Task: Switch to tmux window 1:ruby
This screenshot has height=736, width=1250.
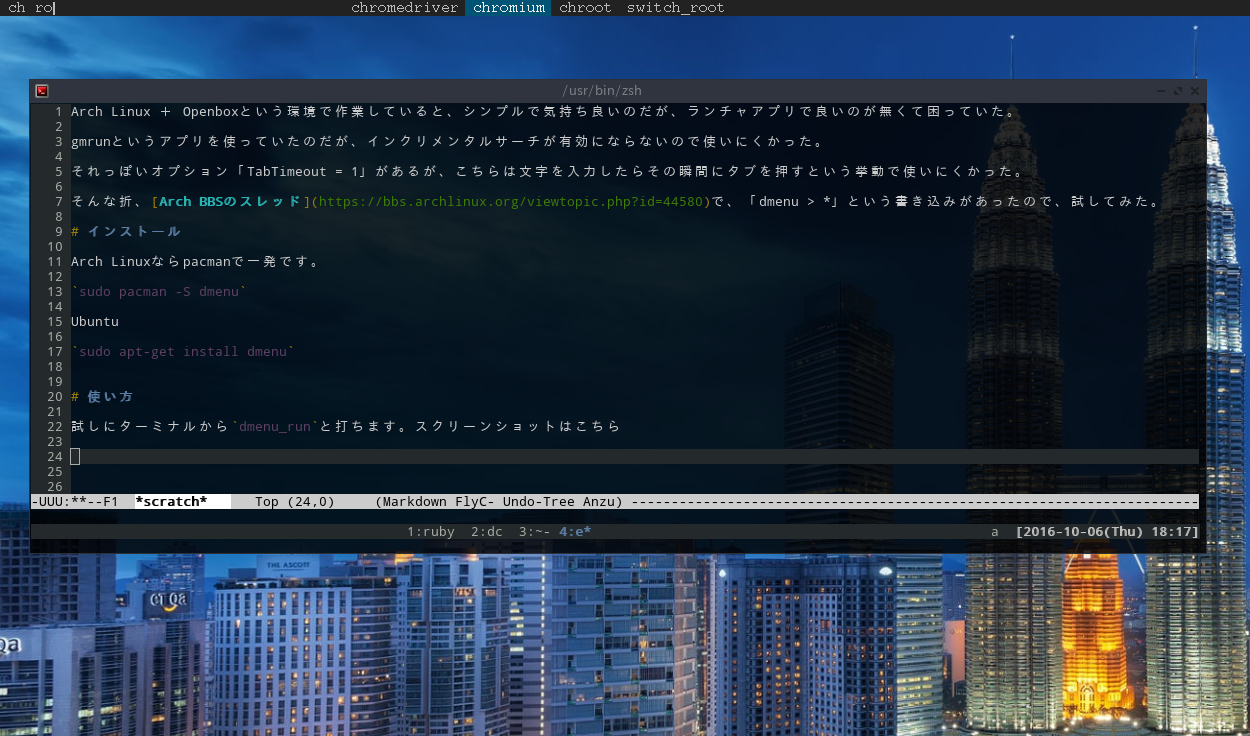Action: (431, 531)
